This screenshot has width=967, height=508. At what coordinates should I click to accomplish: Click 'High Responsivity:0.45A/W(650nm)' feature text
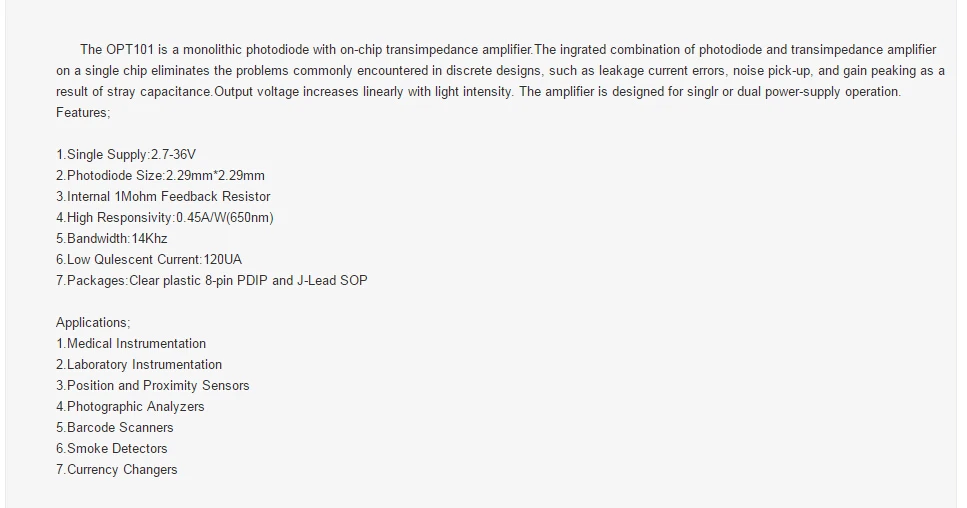[165, 218]
